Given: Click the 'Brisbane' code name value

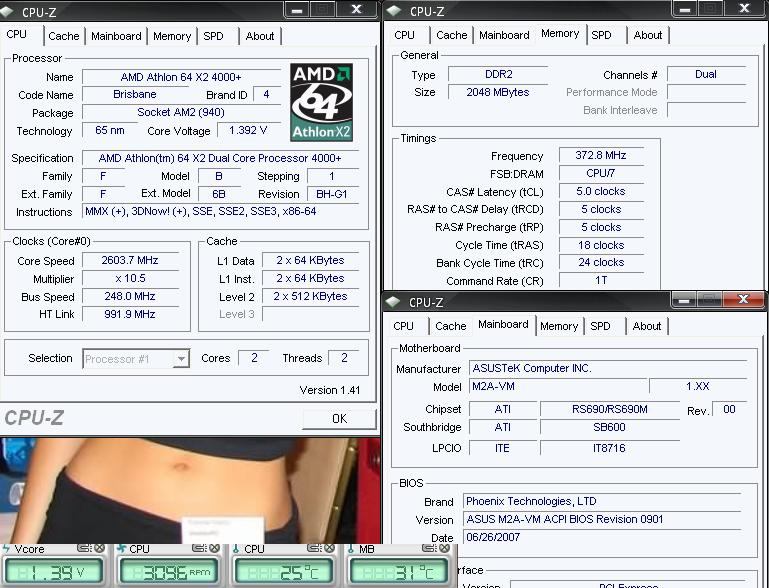Looking at the screenshot, I should click(135, 94).
